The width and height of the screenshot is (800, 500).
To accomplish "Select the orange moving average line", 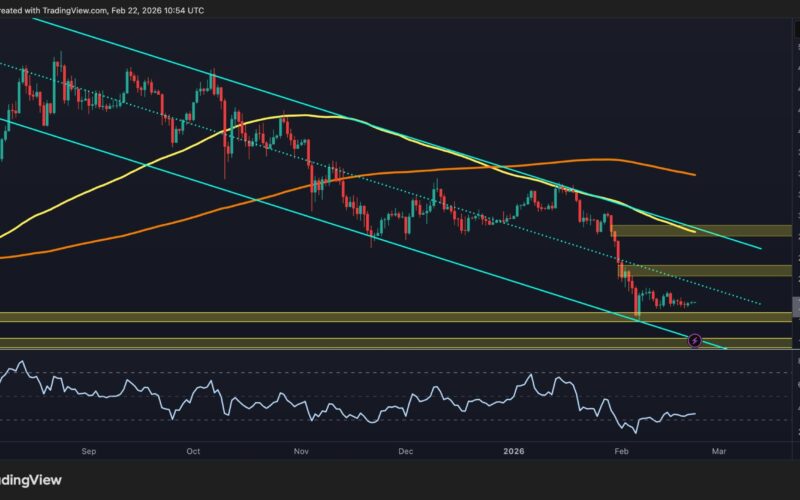I will tap(600, 159).
